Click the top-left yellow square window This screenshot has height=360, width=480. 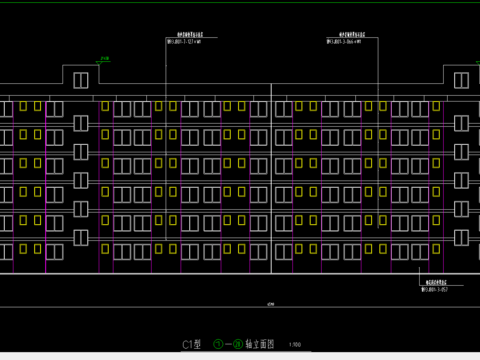[23, 106]
